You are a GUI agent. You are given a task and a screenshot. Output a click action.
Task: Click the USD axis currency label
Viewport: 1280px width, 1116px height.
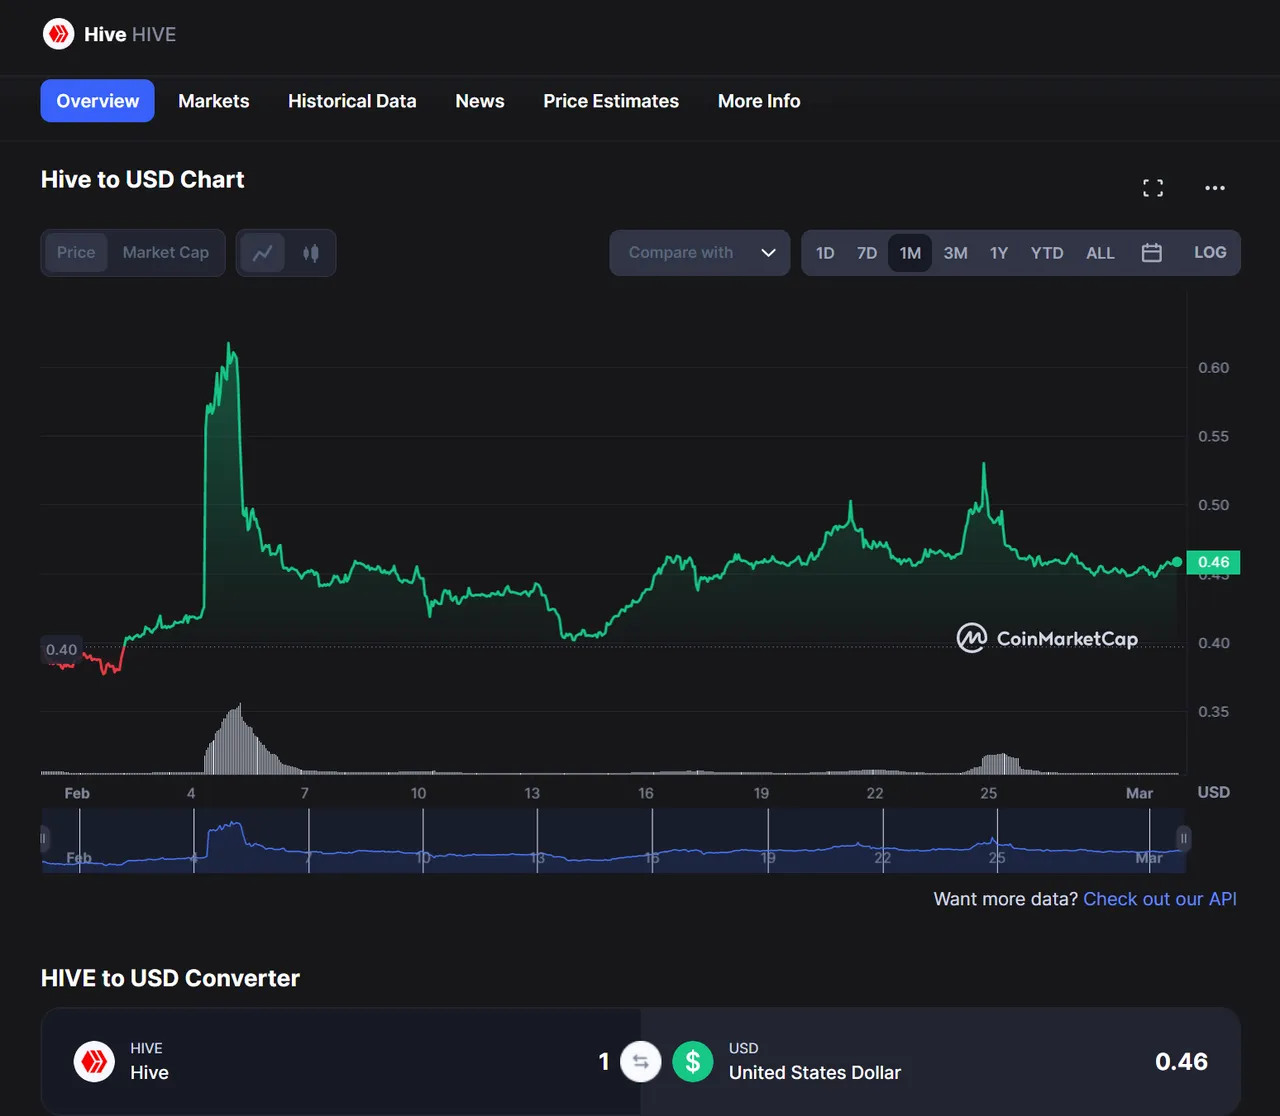tap(1213, 792)
